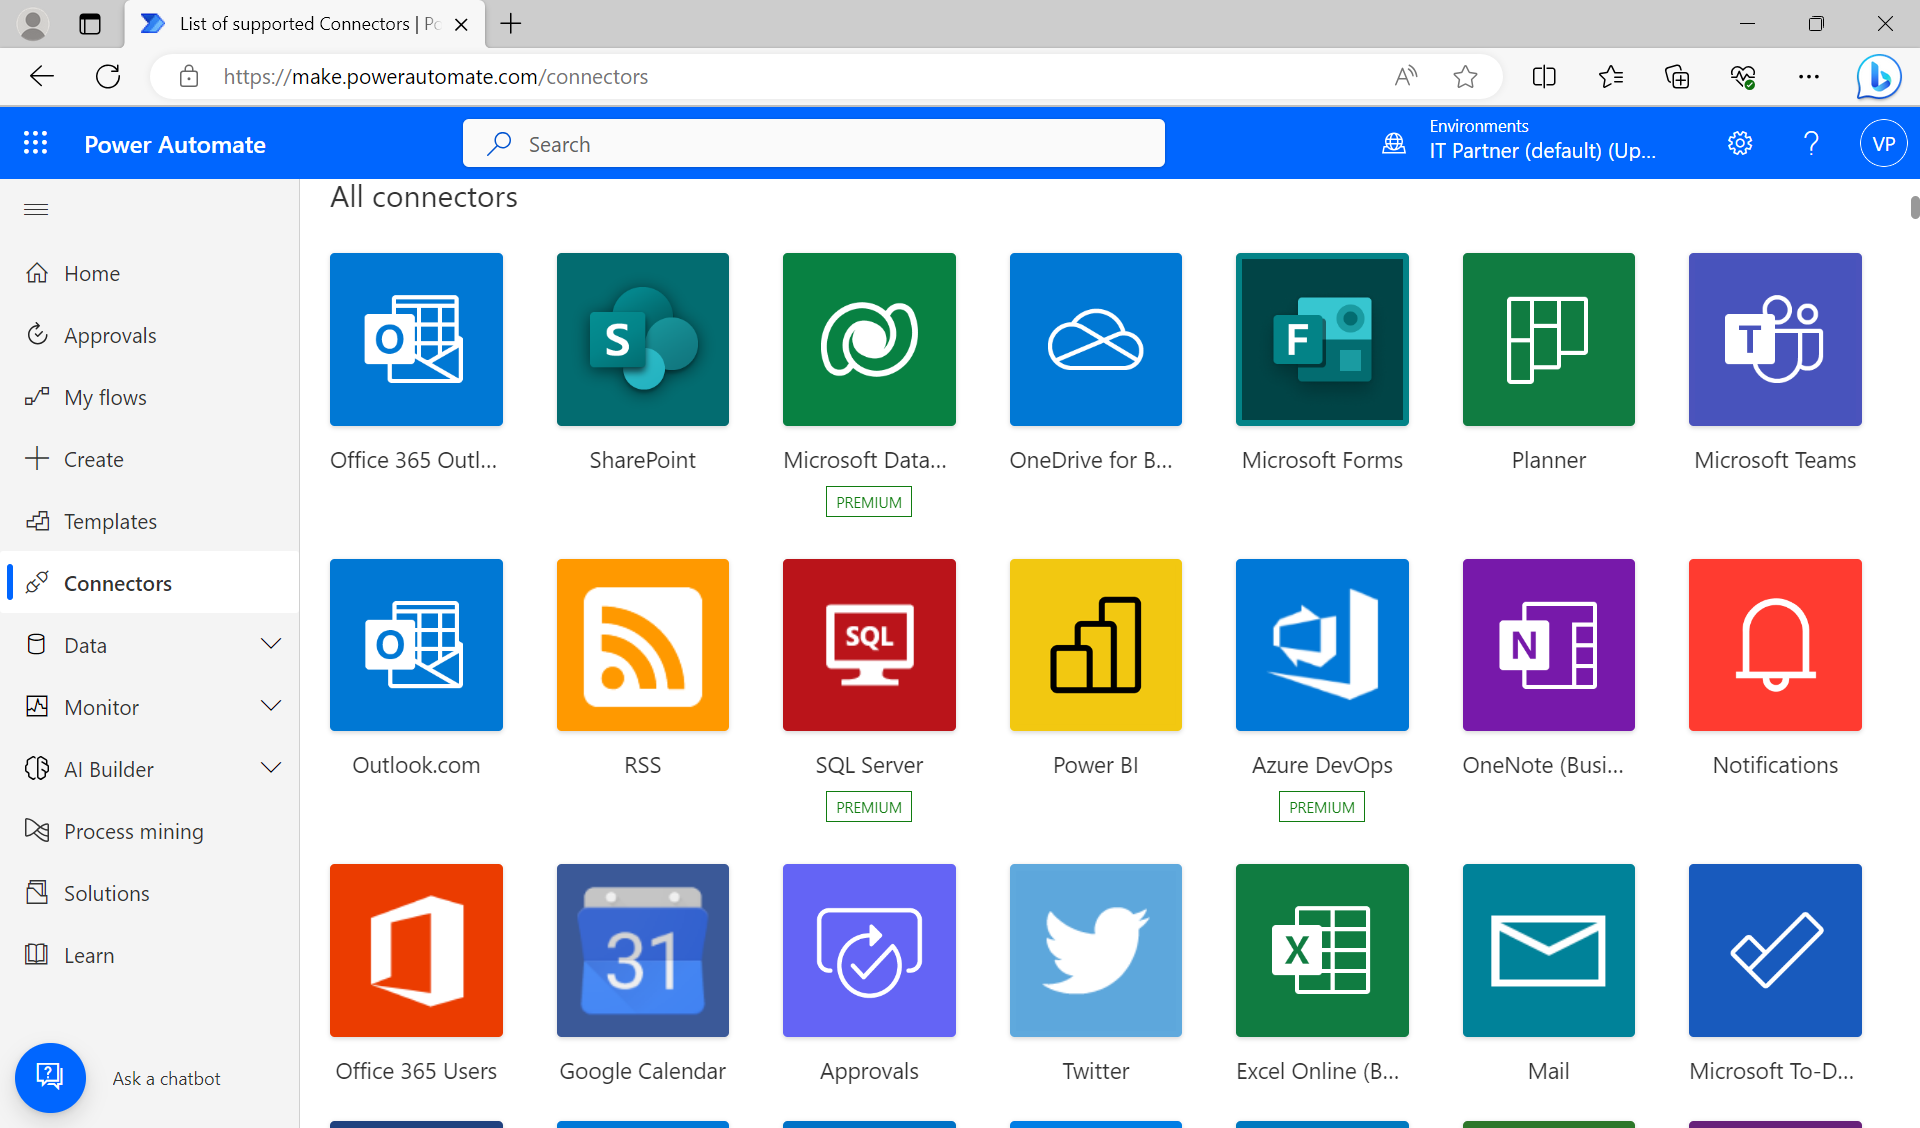The image size is (1920, 1128).
Task: Open the Notifications bell connector
Action: tap(1774, 645)
